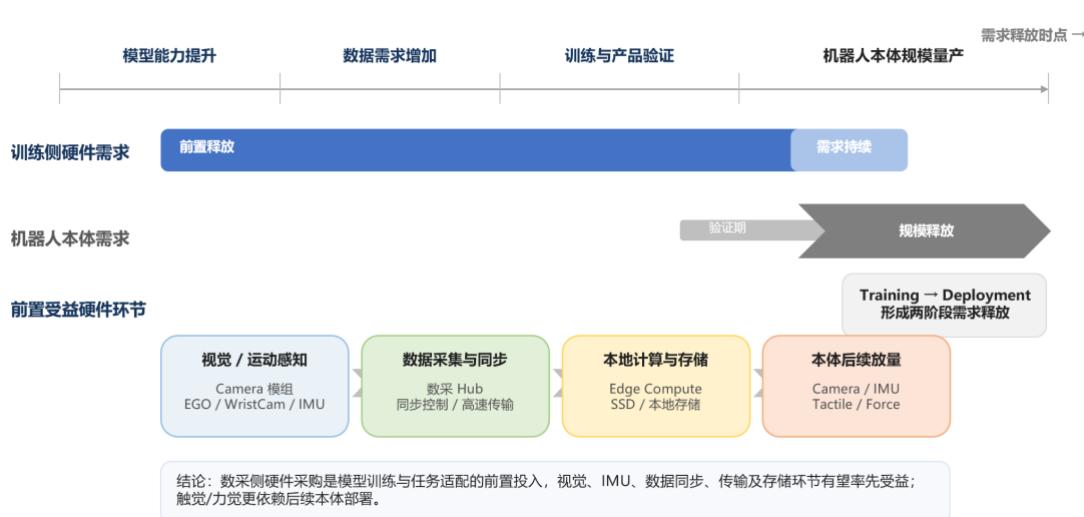Select the 本体后续放量 card title

[x=856, y=360]
